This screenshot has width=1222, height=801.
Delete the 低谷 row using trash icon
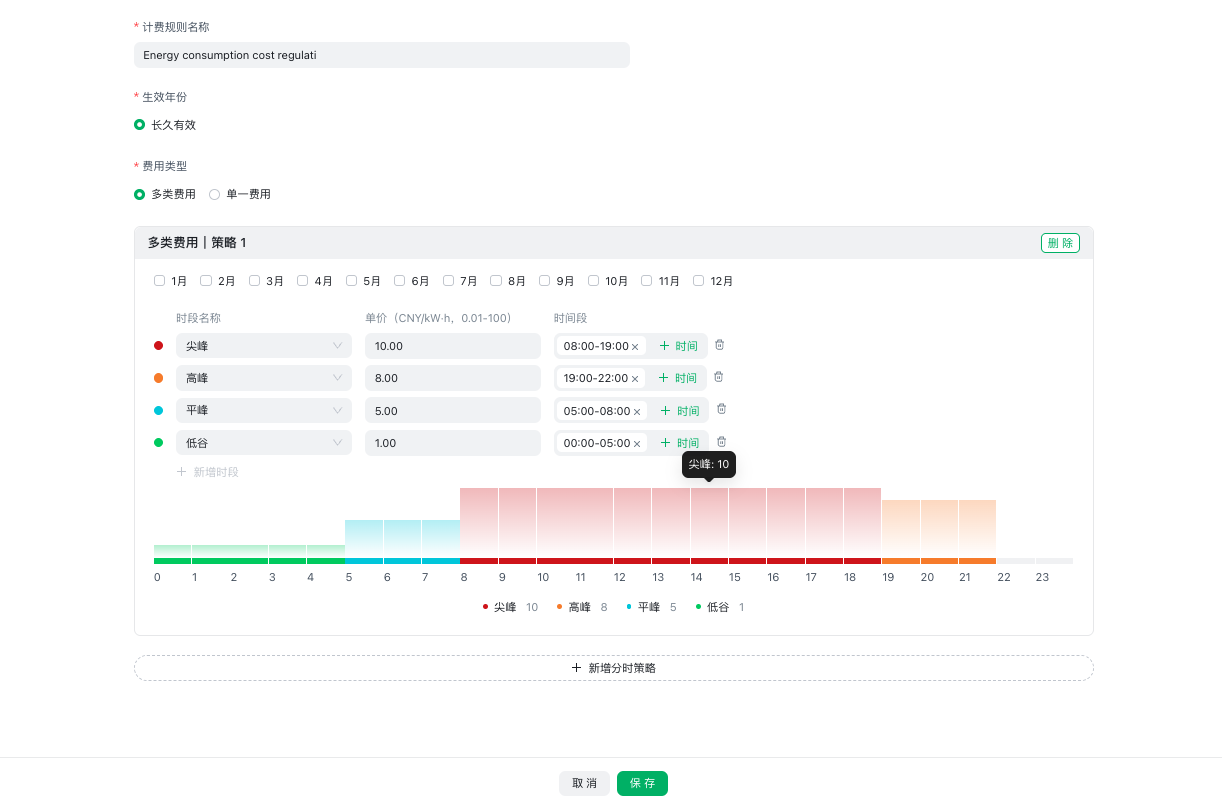click(x=721, y=441)
